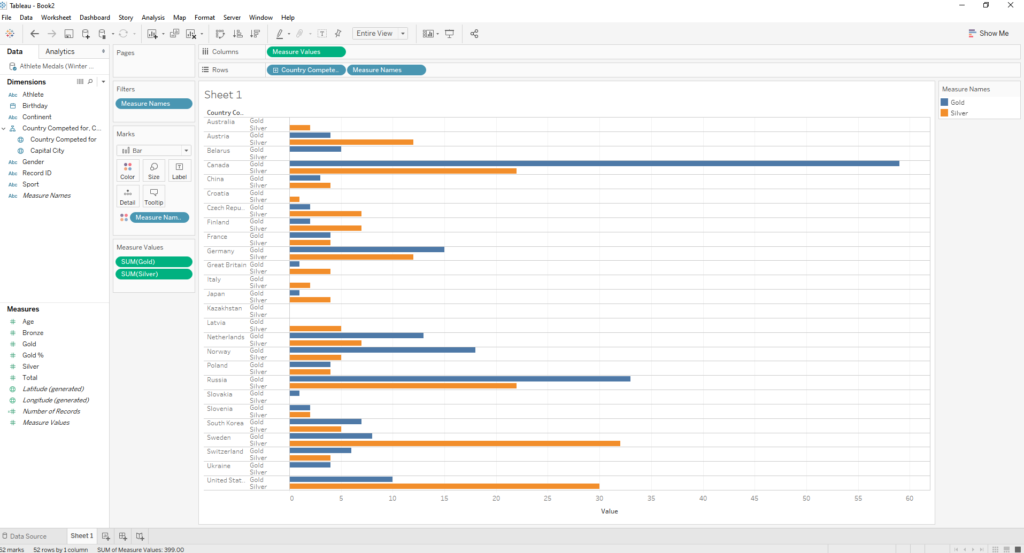Click the Save icon in toolbar
Viewport: 1024px width, 553px height.
pos(69,33)
